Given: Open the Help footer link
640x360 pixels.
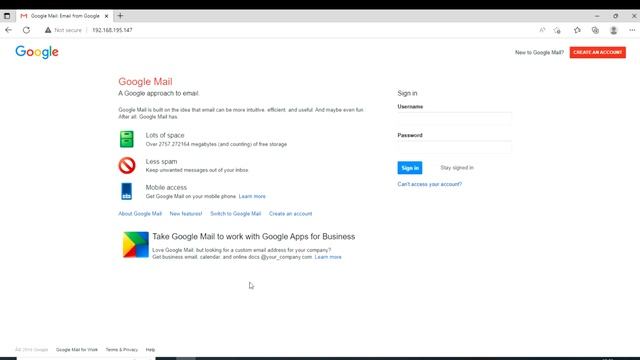Looking at the screenshot, I should tap(150, 349).
